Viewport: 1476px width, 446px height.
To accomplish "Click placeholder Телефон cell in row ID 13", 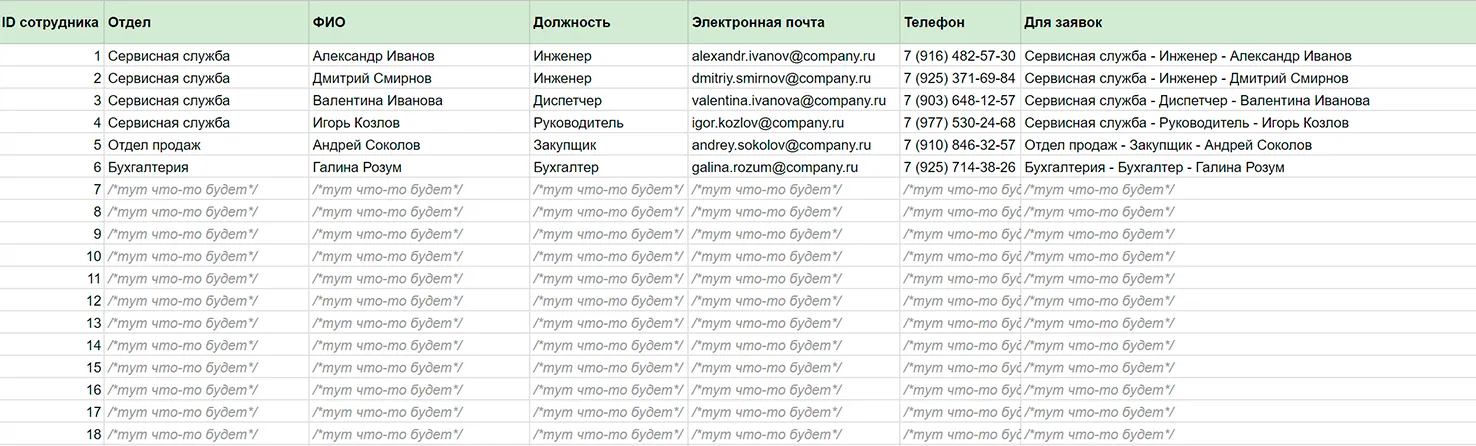I will pos(960,323).
